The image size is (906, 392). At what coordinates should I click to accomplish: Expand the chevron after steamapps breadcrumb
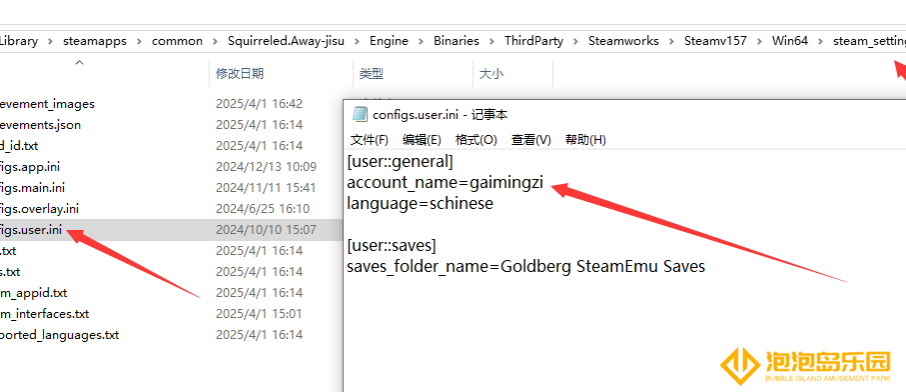point(139,42)
